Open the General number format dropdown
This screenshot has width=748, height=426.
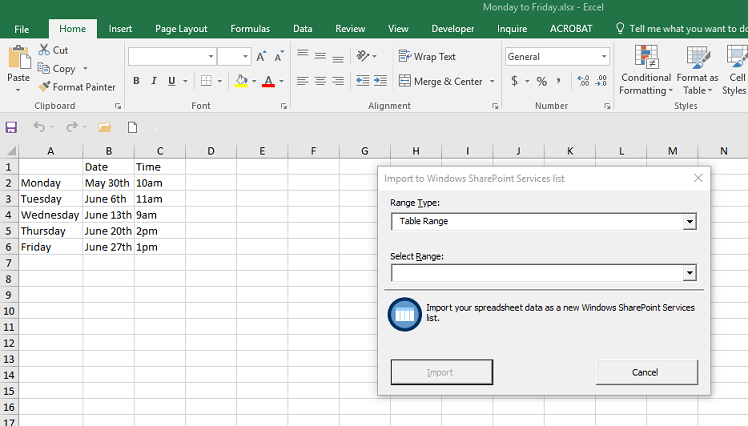[603, 57]
